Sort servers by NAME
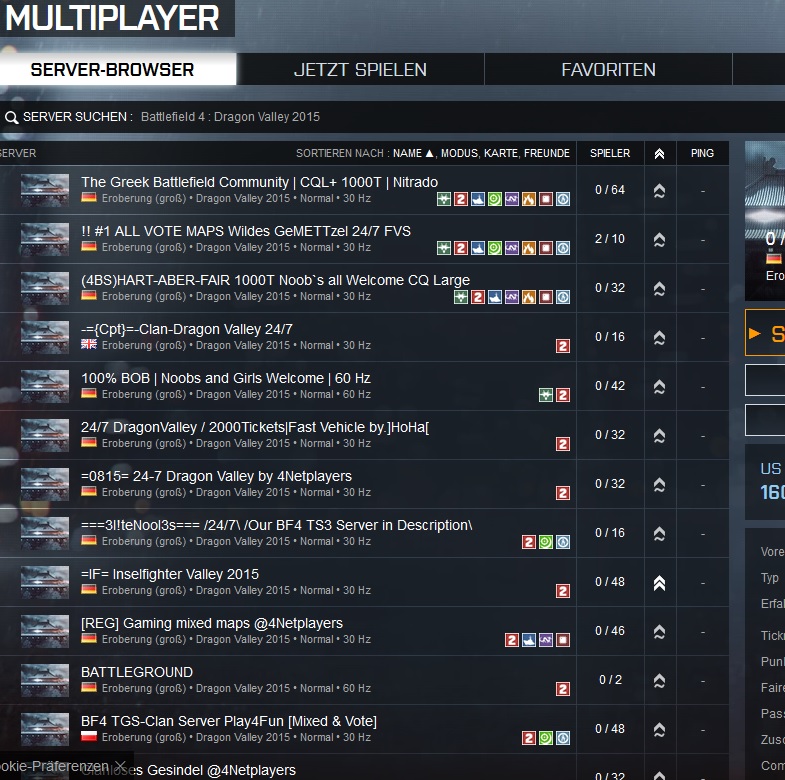The image size is (785, 780). [413, 153]
